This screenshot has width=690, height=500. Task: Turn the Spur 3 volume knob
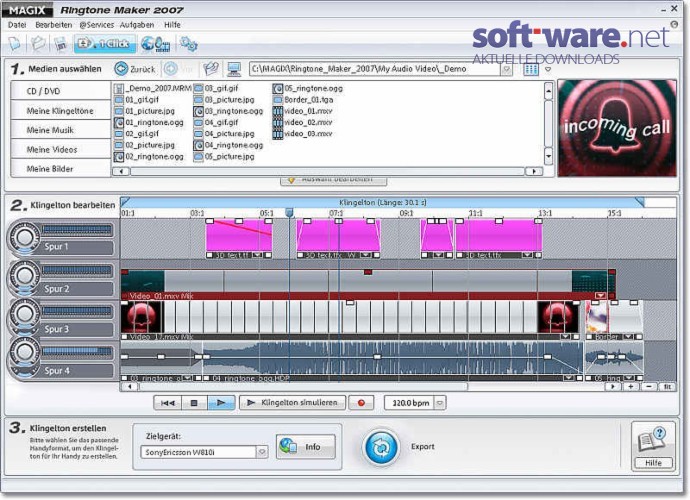tap(24, 316)
